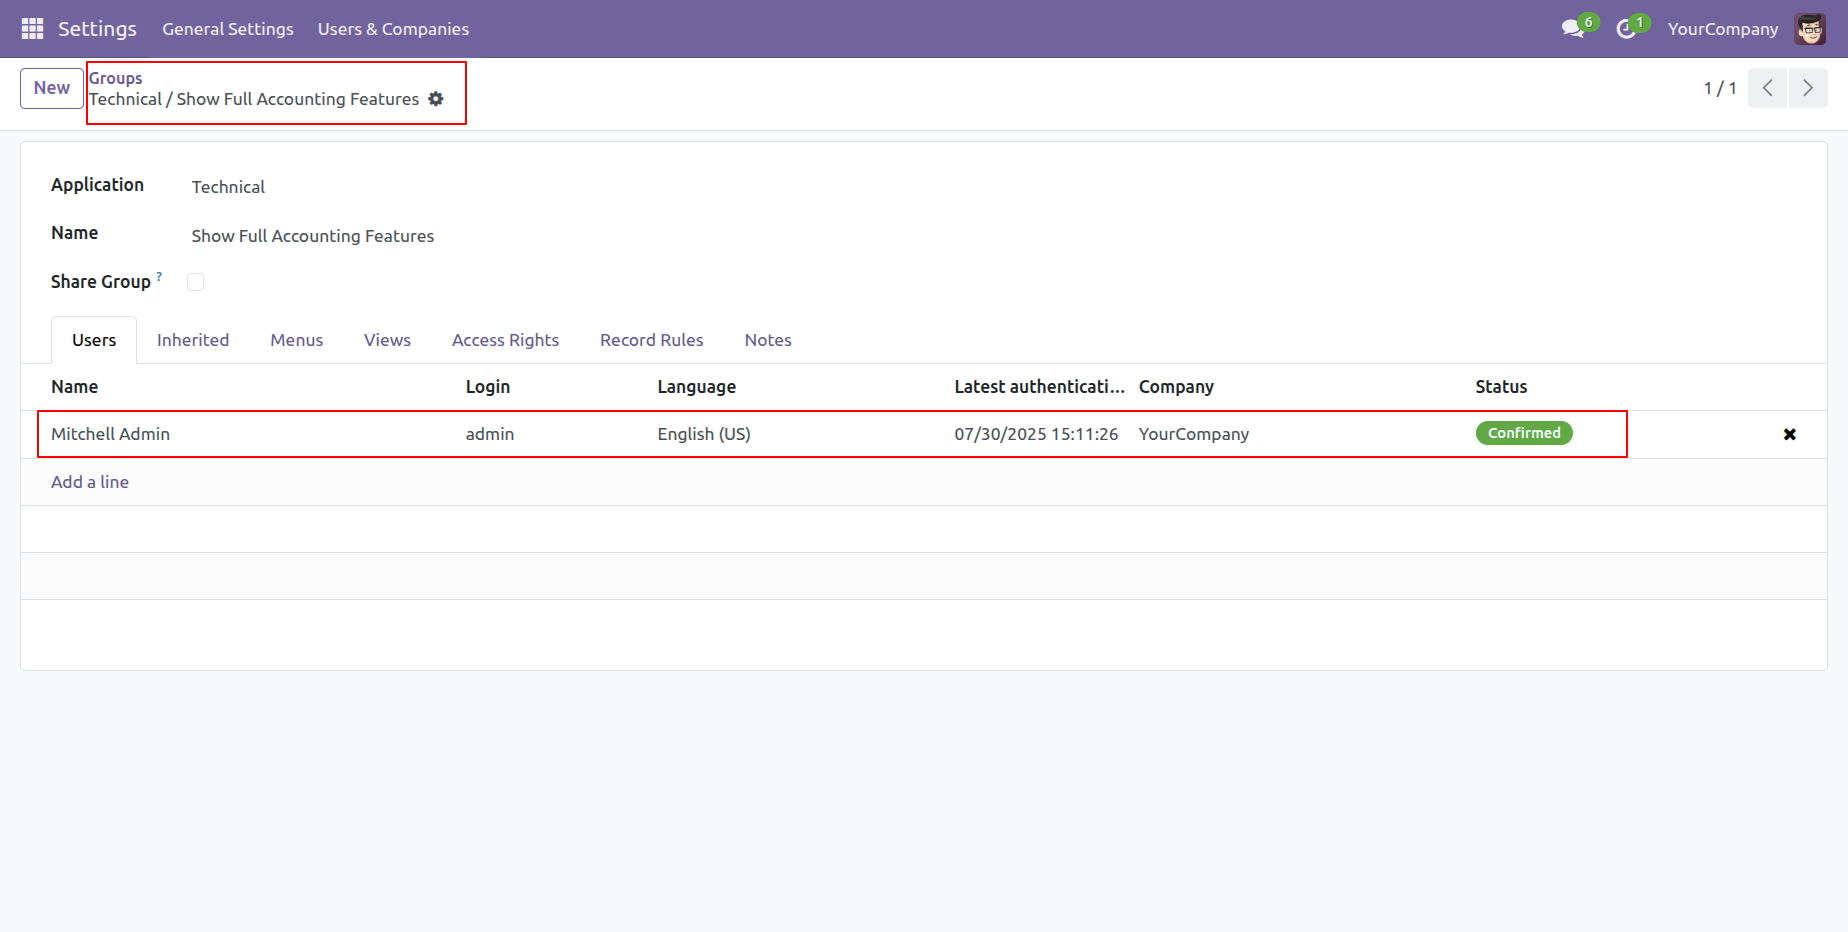The image size is (1848, 932).
Task: Open the General Settings menu
Action: click(228, 29)
